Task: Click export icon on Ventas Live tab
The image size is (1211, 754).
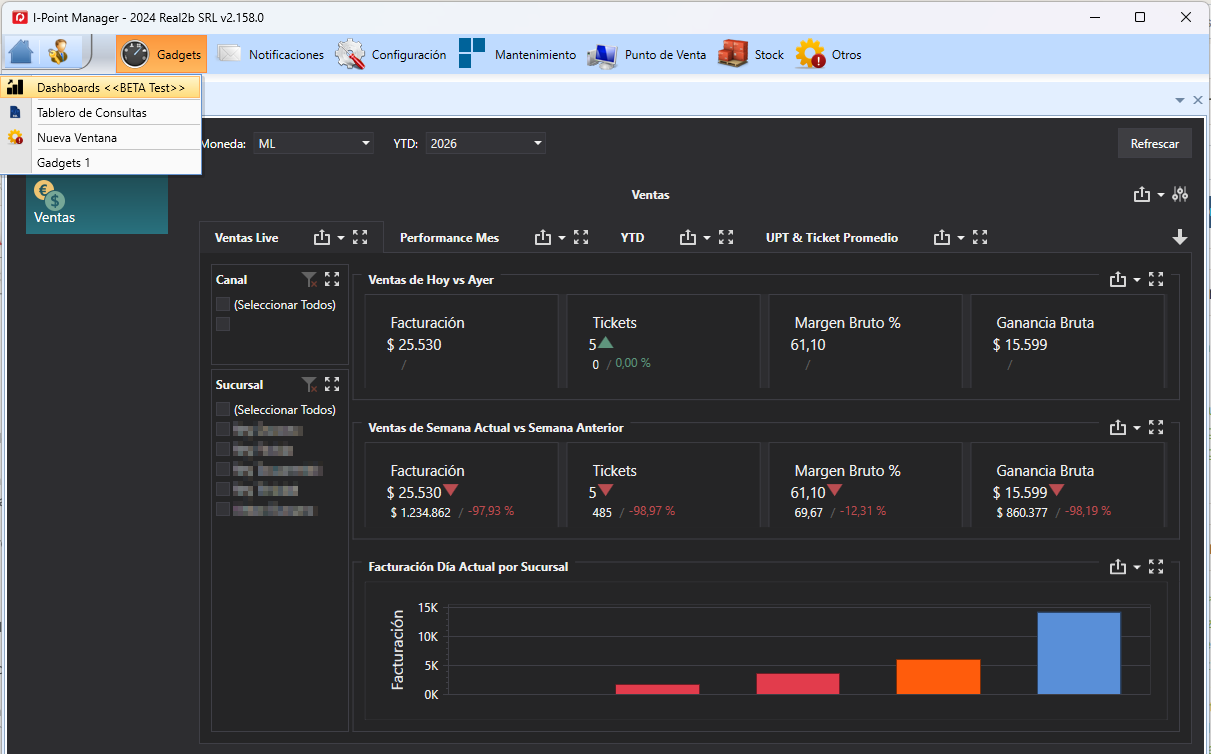Action: 322,238
